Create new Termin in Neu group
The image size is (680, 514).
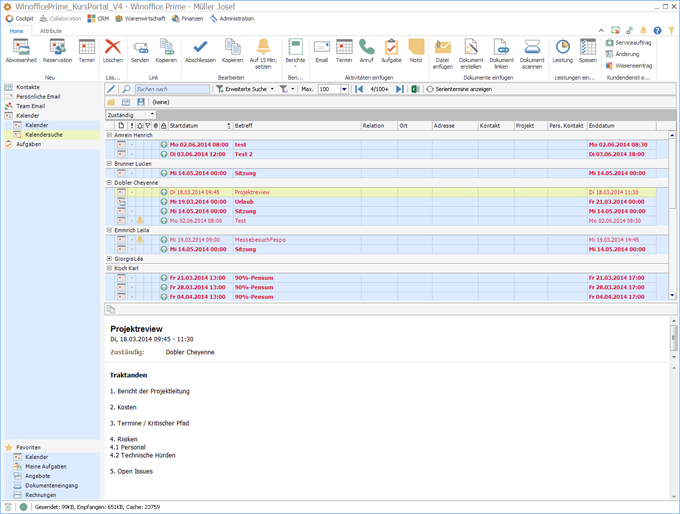87,51
